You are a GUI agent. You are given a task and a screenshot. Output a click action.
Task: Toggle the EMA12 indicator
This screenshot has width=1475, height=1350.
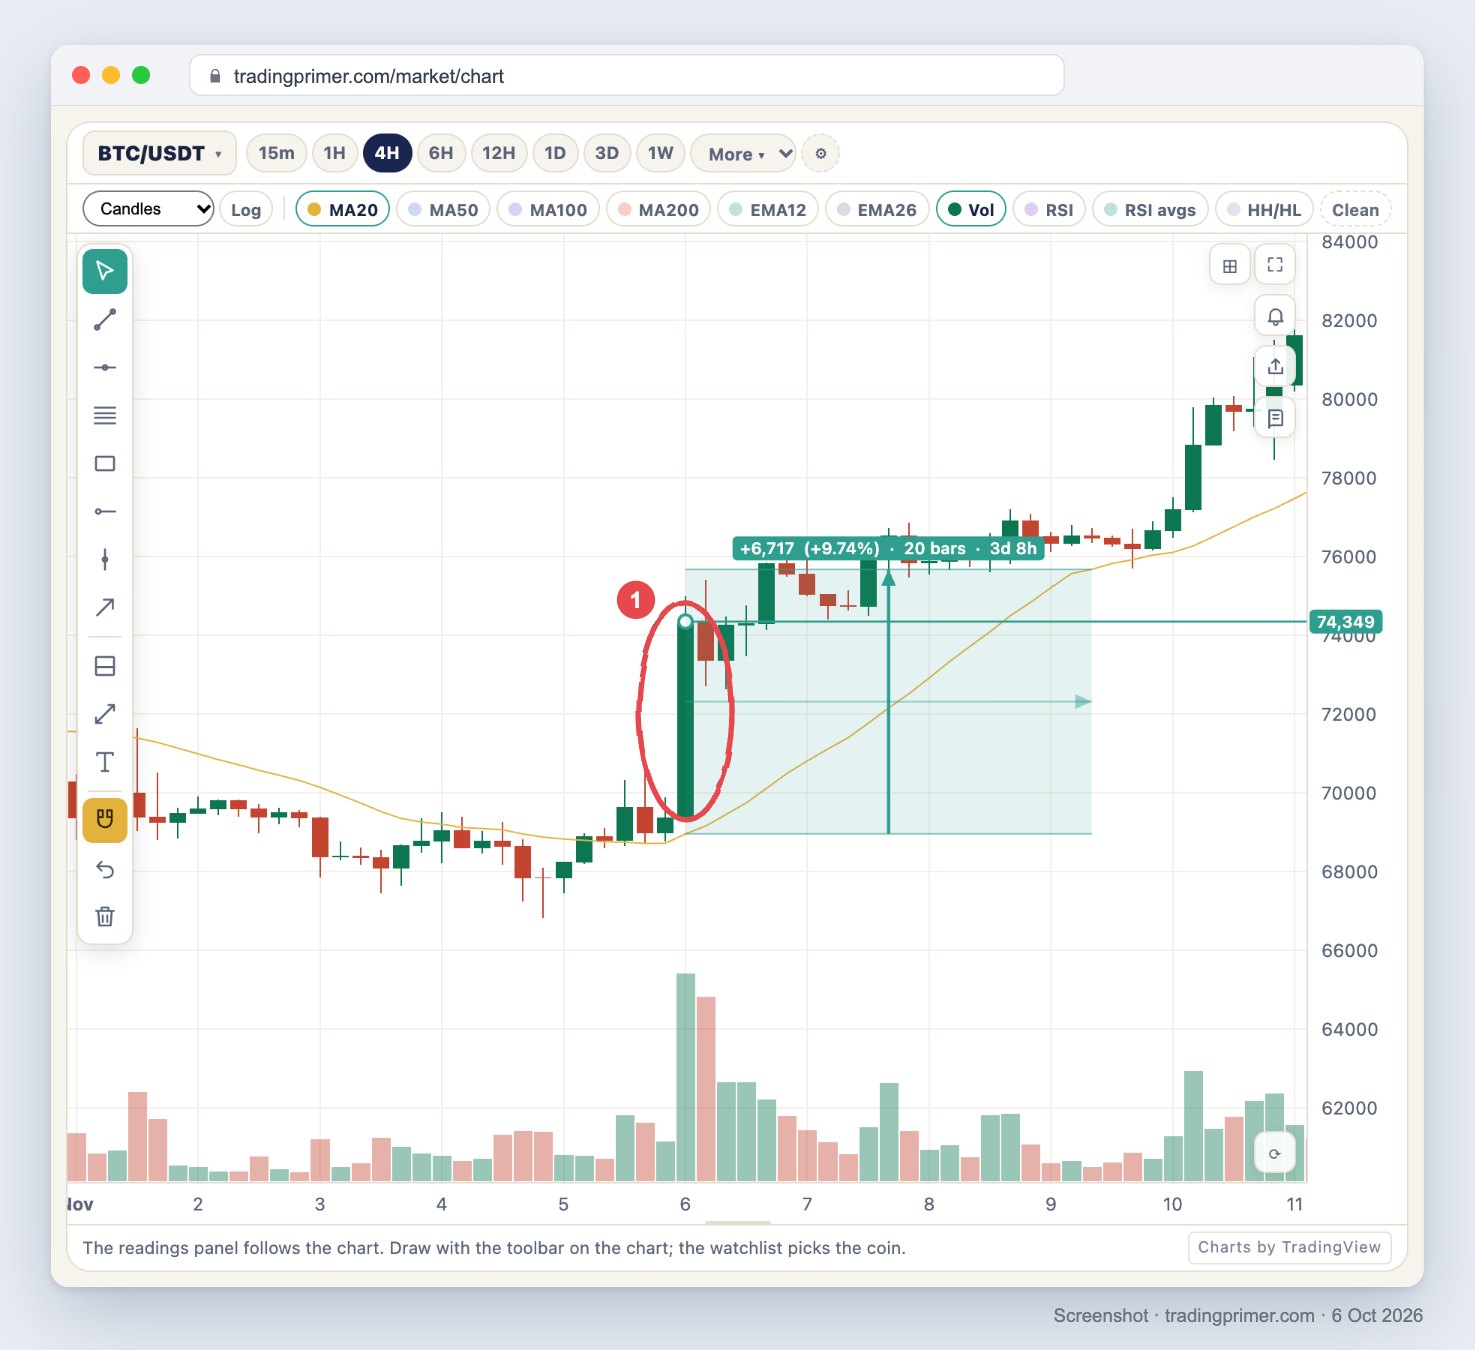768,209
